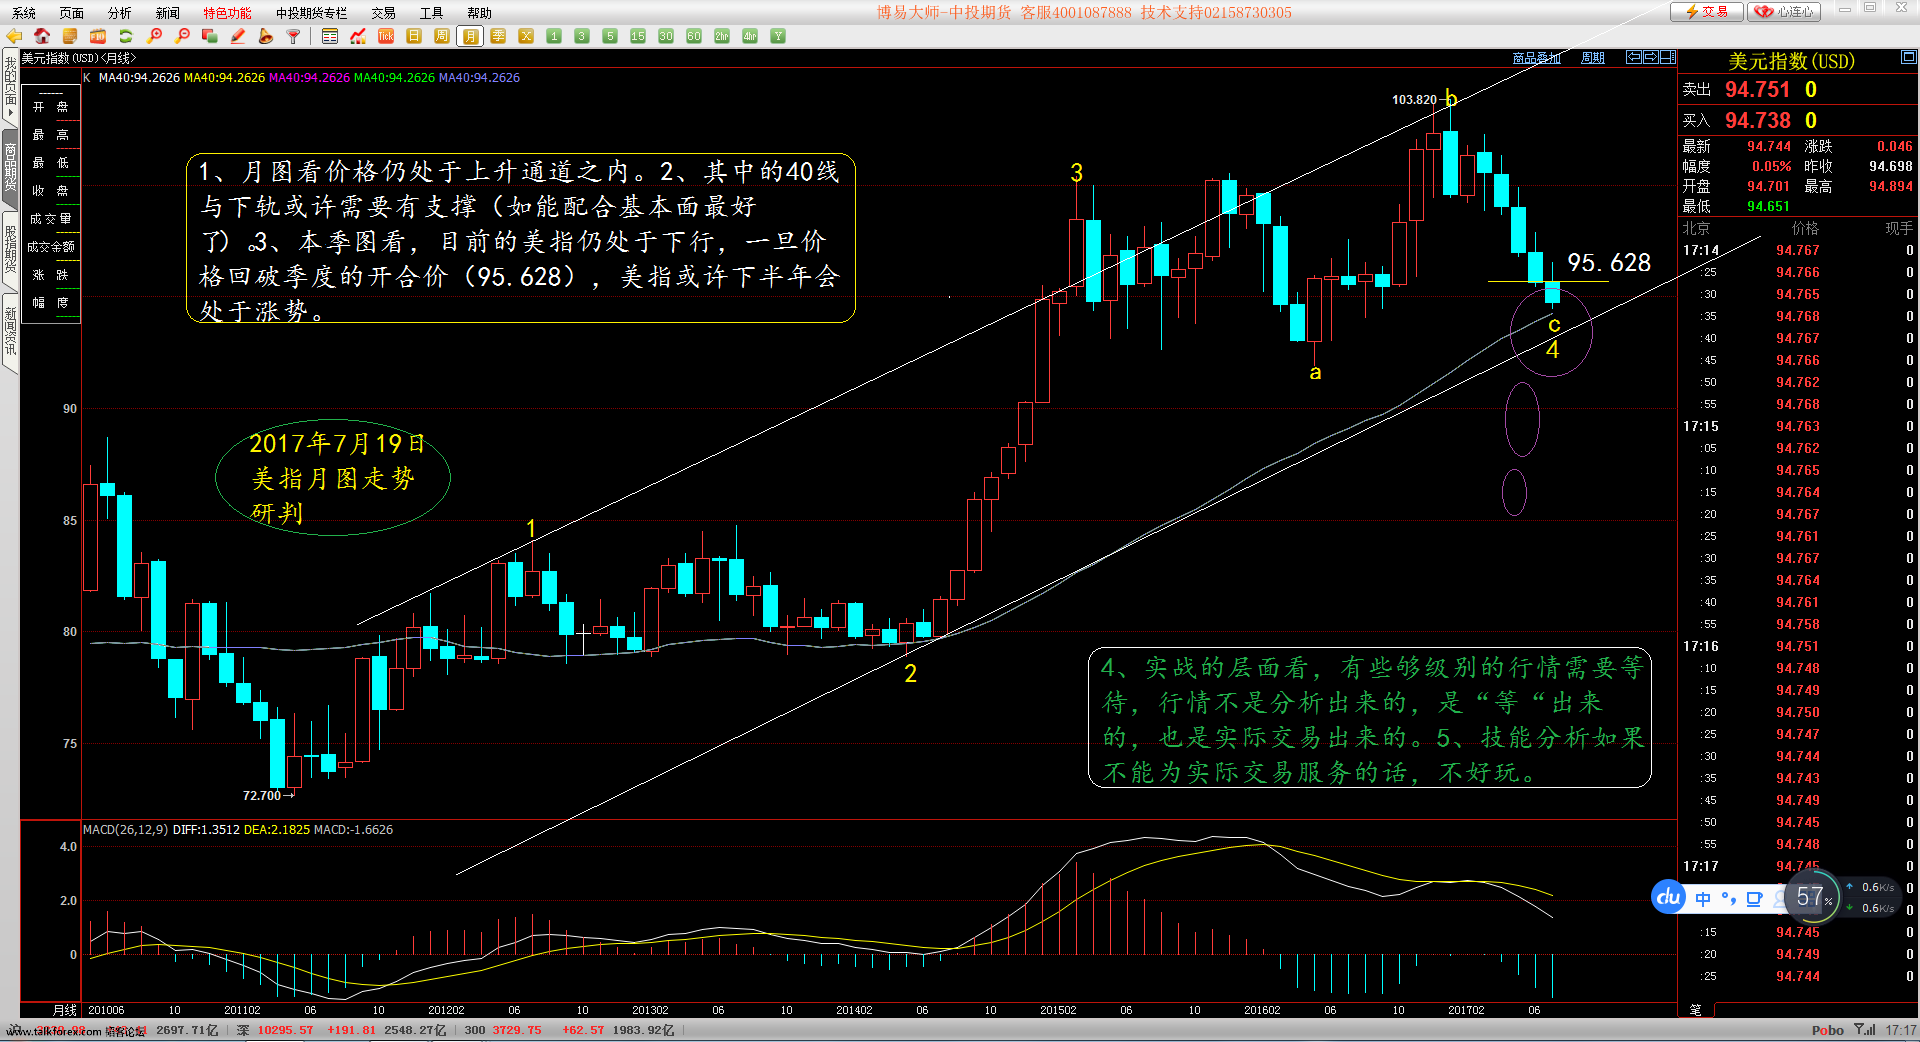Select the 股指期货 side tab
Screen dimensions: 1920x1042
pos(11,250)
